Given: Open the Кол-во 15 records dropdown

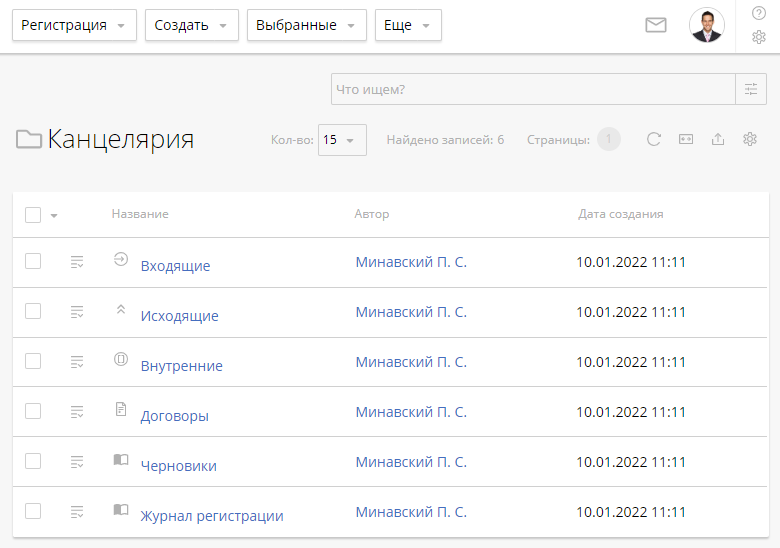Looking at the screenshot, I should click(x=342, y=140).
